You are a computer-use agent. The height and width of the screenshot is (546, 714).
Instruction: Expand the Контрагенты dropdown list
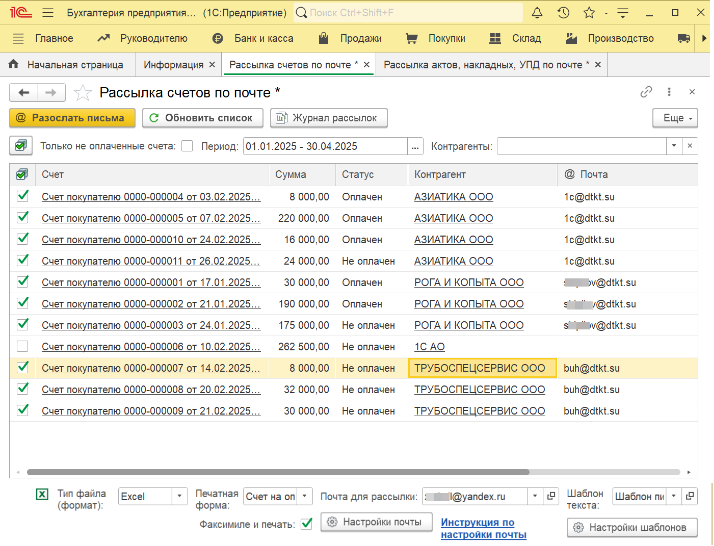click(x=674, y=146)
